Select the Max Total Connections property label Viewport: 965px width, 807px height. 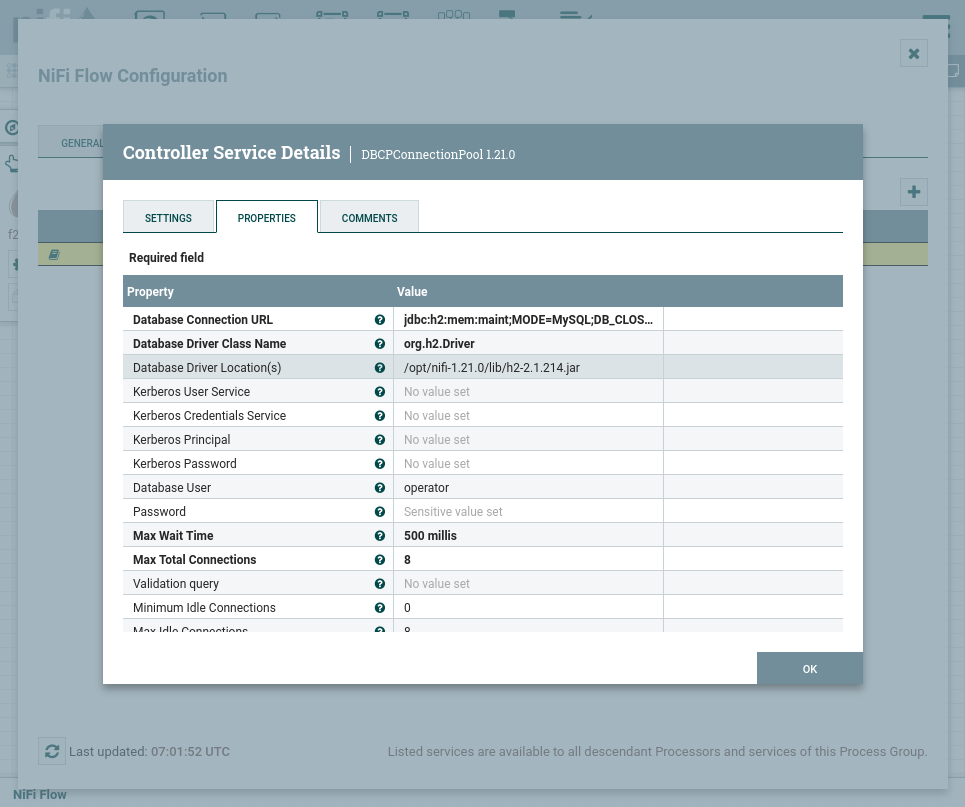click(194, 560)
